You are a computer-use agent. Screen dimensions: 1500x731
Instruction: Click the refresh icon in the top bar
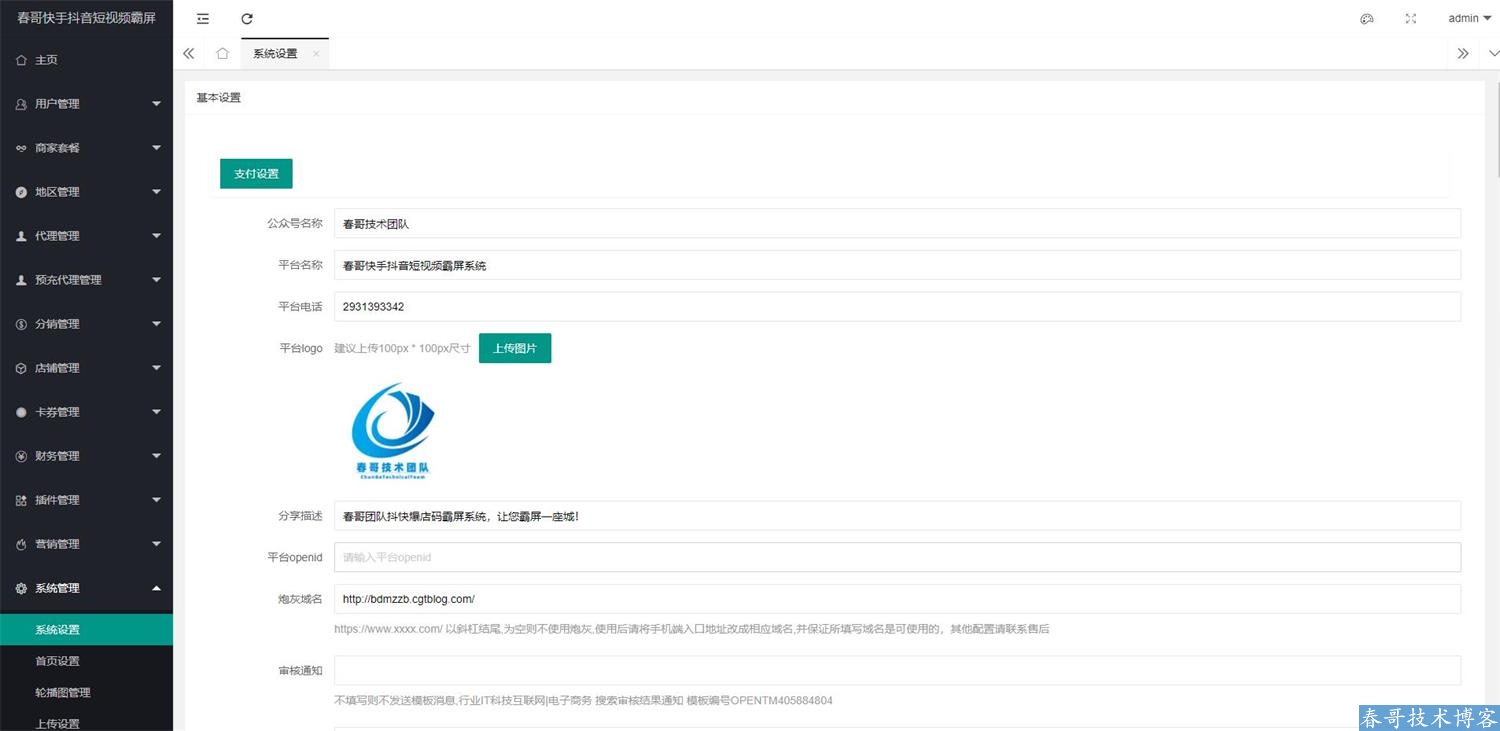click(x=247, y=18)
